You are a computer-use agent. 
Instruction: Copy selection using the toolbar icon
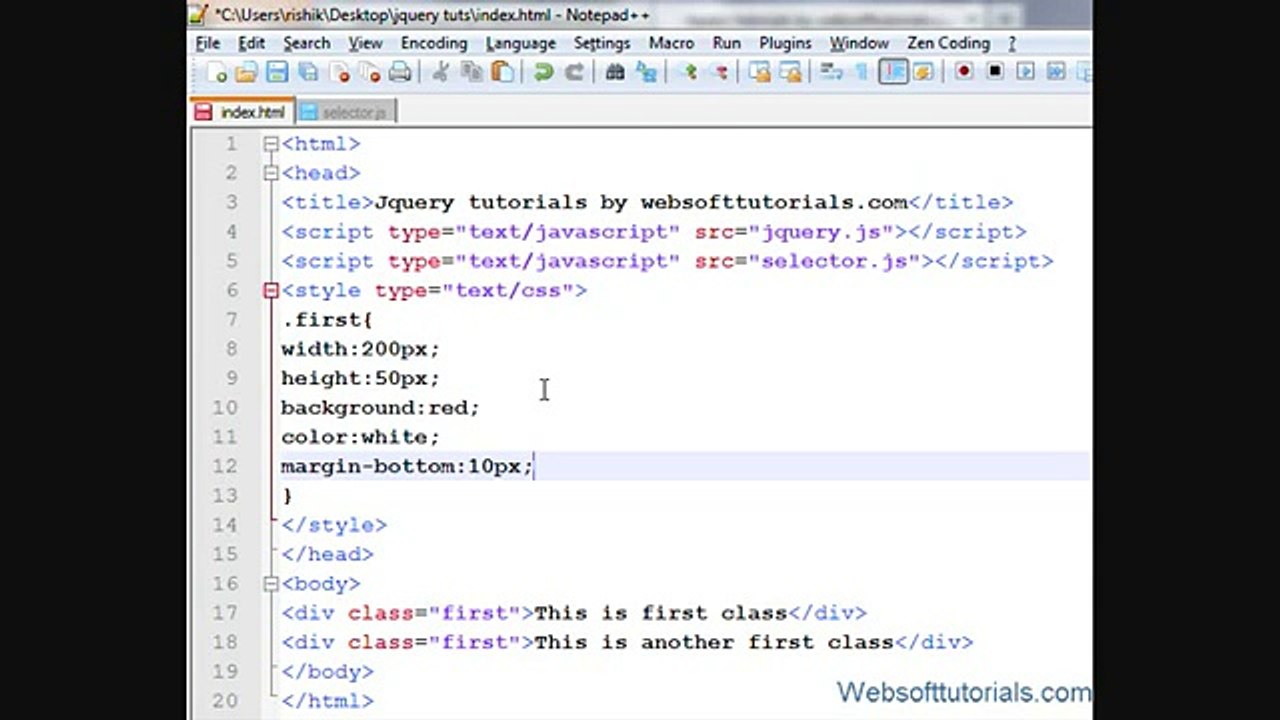click(472, 72)
